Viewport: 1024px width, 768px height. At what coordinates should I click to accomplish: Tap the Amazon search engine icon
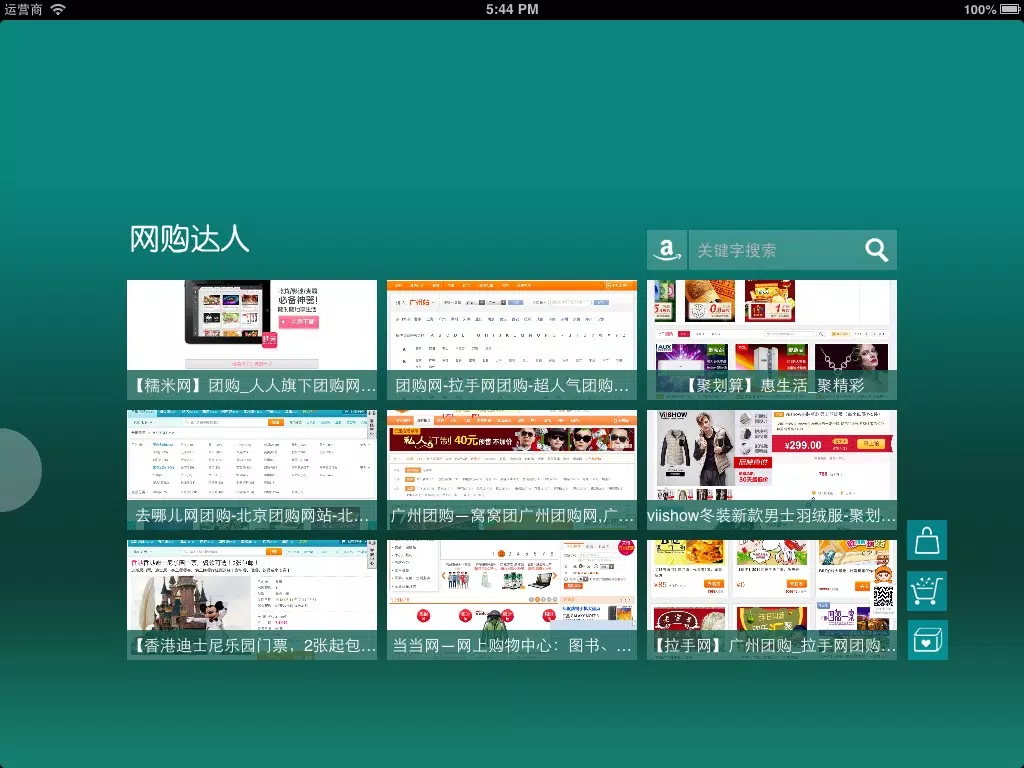[667, 250]
